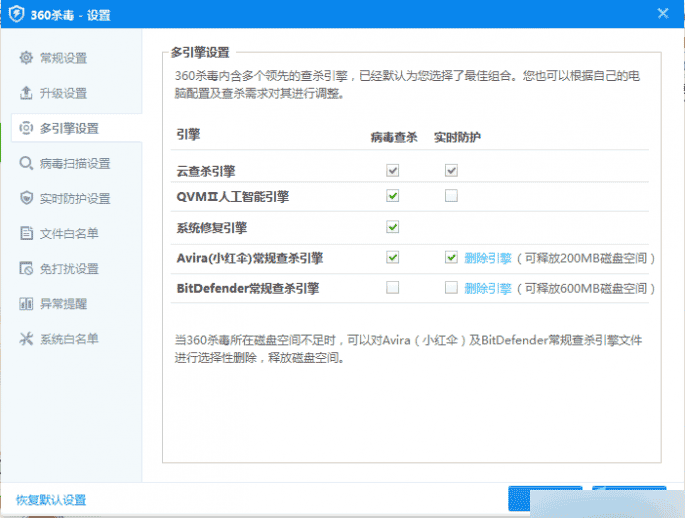Open the 病毒扫描设置 tab

[x=74, y=163]
